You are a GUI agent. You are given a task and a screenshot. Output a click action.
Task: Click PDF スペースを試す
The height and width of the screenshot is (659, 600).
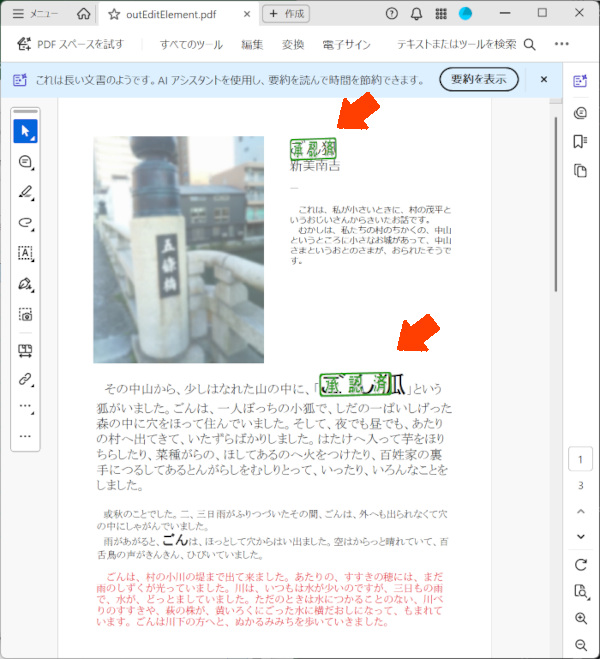pyautogui.click(x=70, y=44)
